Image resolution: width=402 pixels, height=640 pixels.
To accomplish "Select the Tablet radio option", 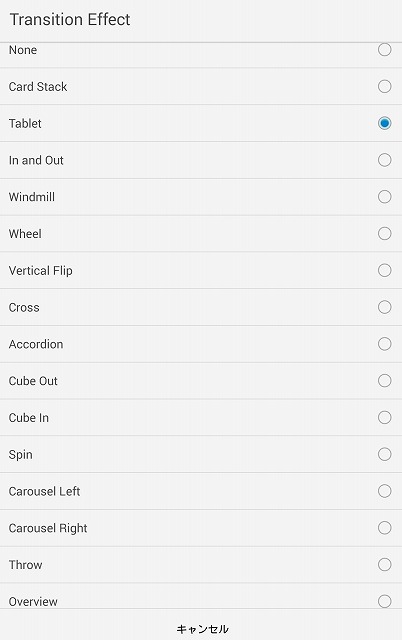I will pyautogui.click(x=384, y=123).
